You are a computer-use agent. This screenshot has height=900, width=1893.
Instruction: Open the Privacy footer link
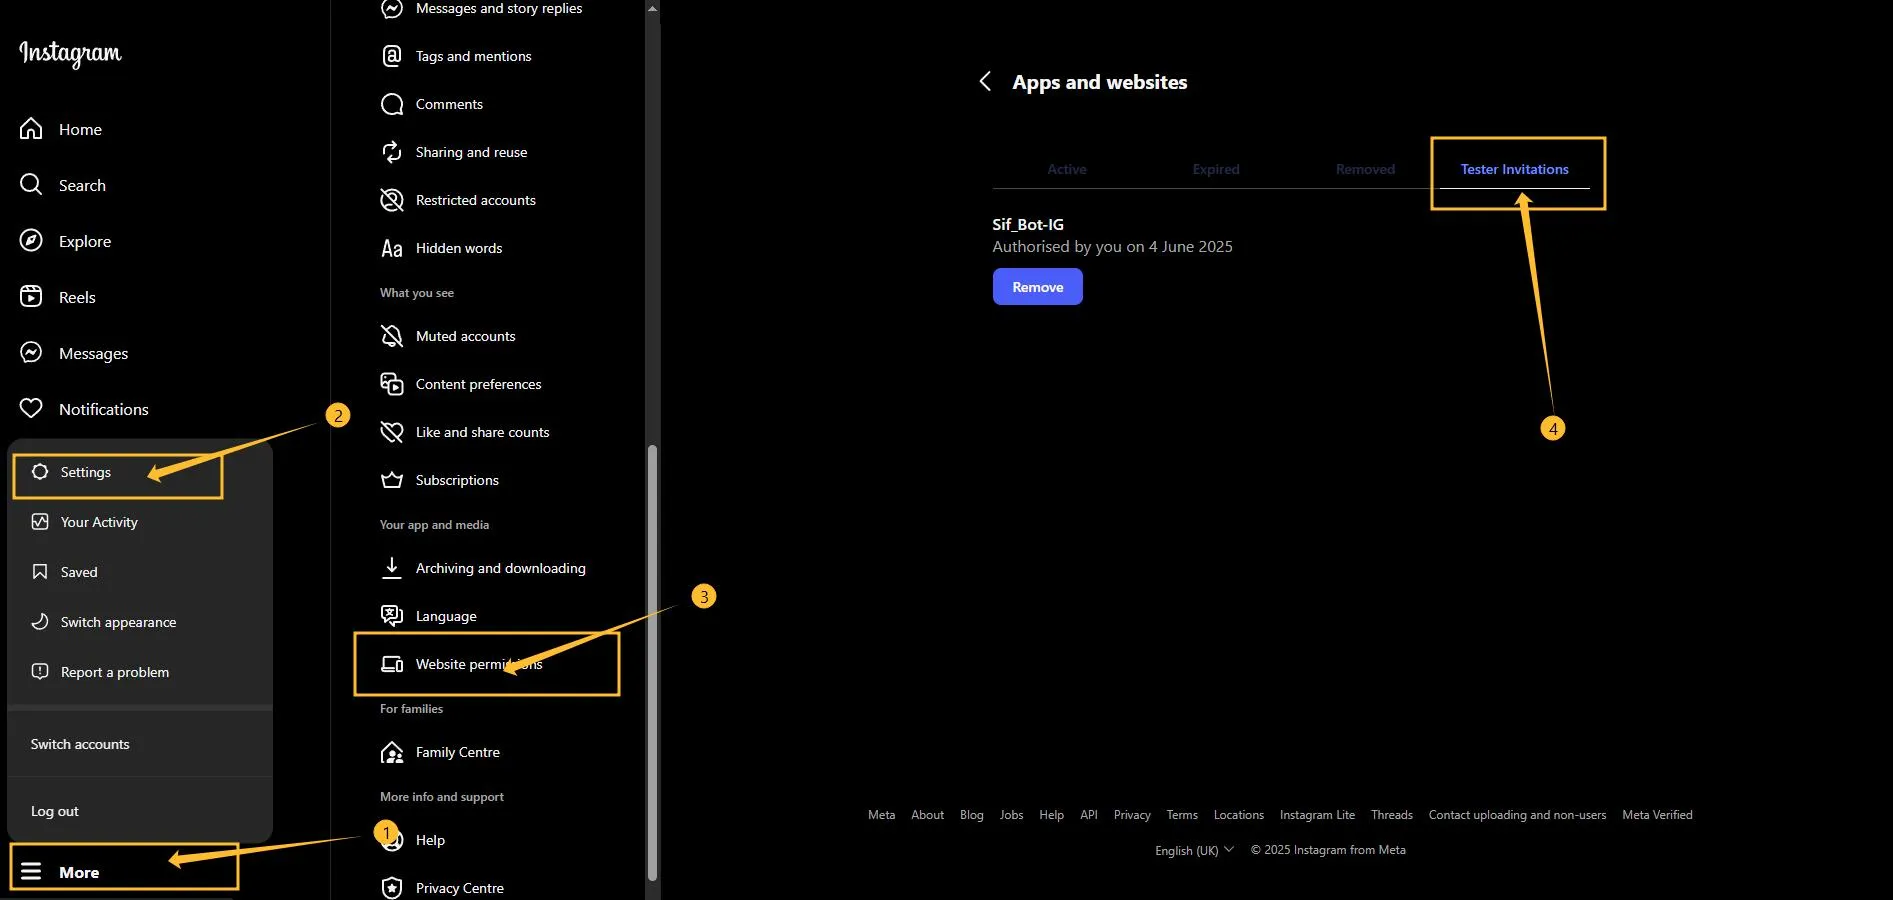click(x=1132, y=815)
